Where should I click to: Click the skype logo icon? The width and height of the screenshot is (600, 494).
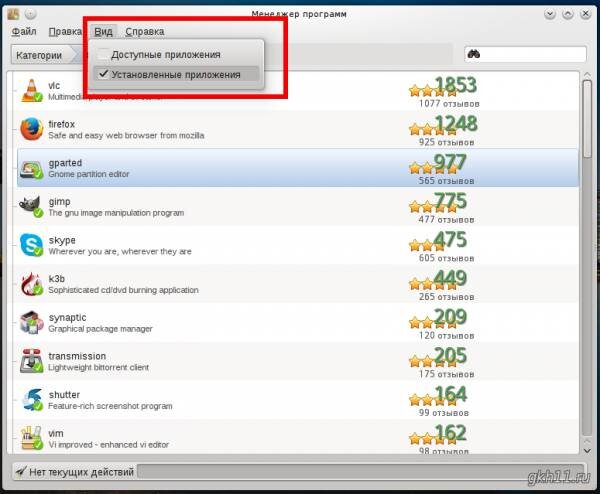[31, 245]
